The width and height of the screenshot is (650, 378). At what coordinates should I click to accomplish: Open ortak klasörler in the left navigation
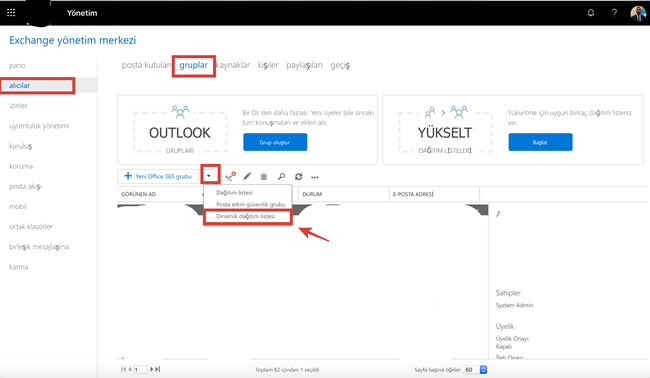(31, 227)
